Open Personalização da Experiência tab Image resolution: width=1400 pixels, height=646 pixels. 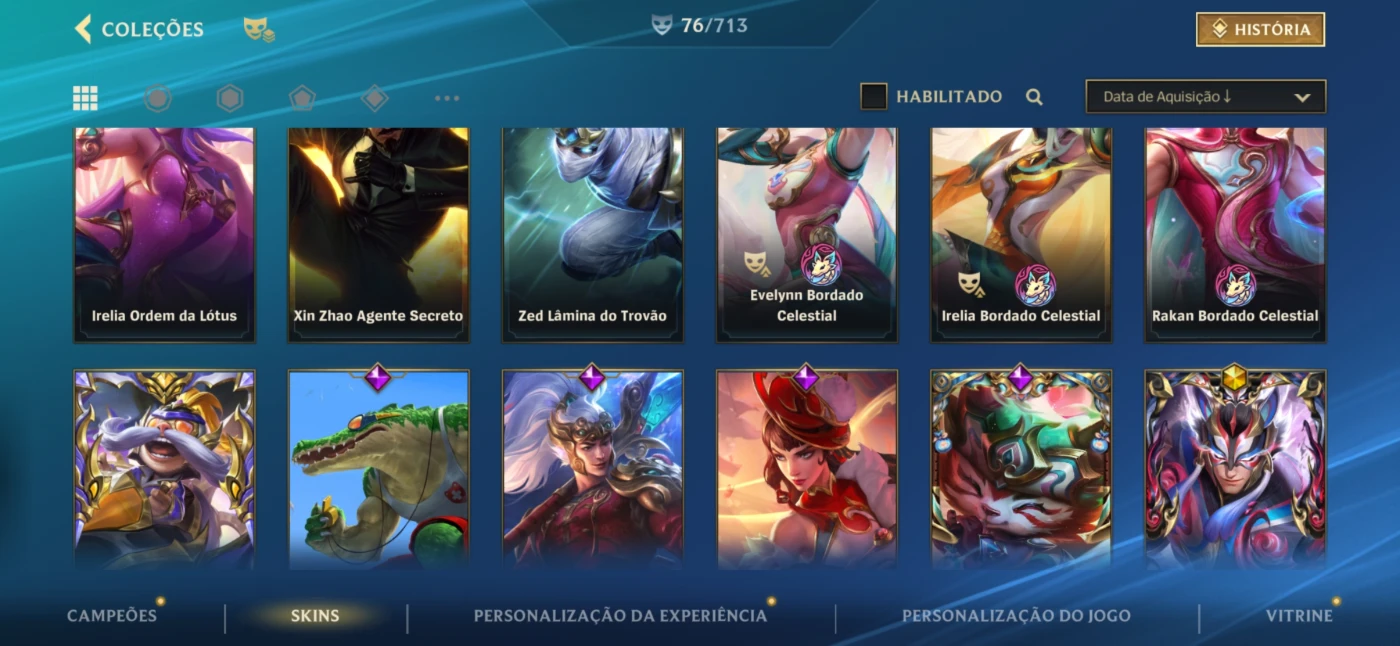click(620, 616)
